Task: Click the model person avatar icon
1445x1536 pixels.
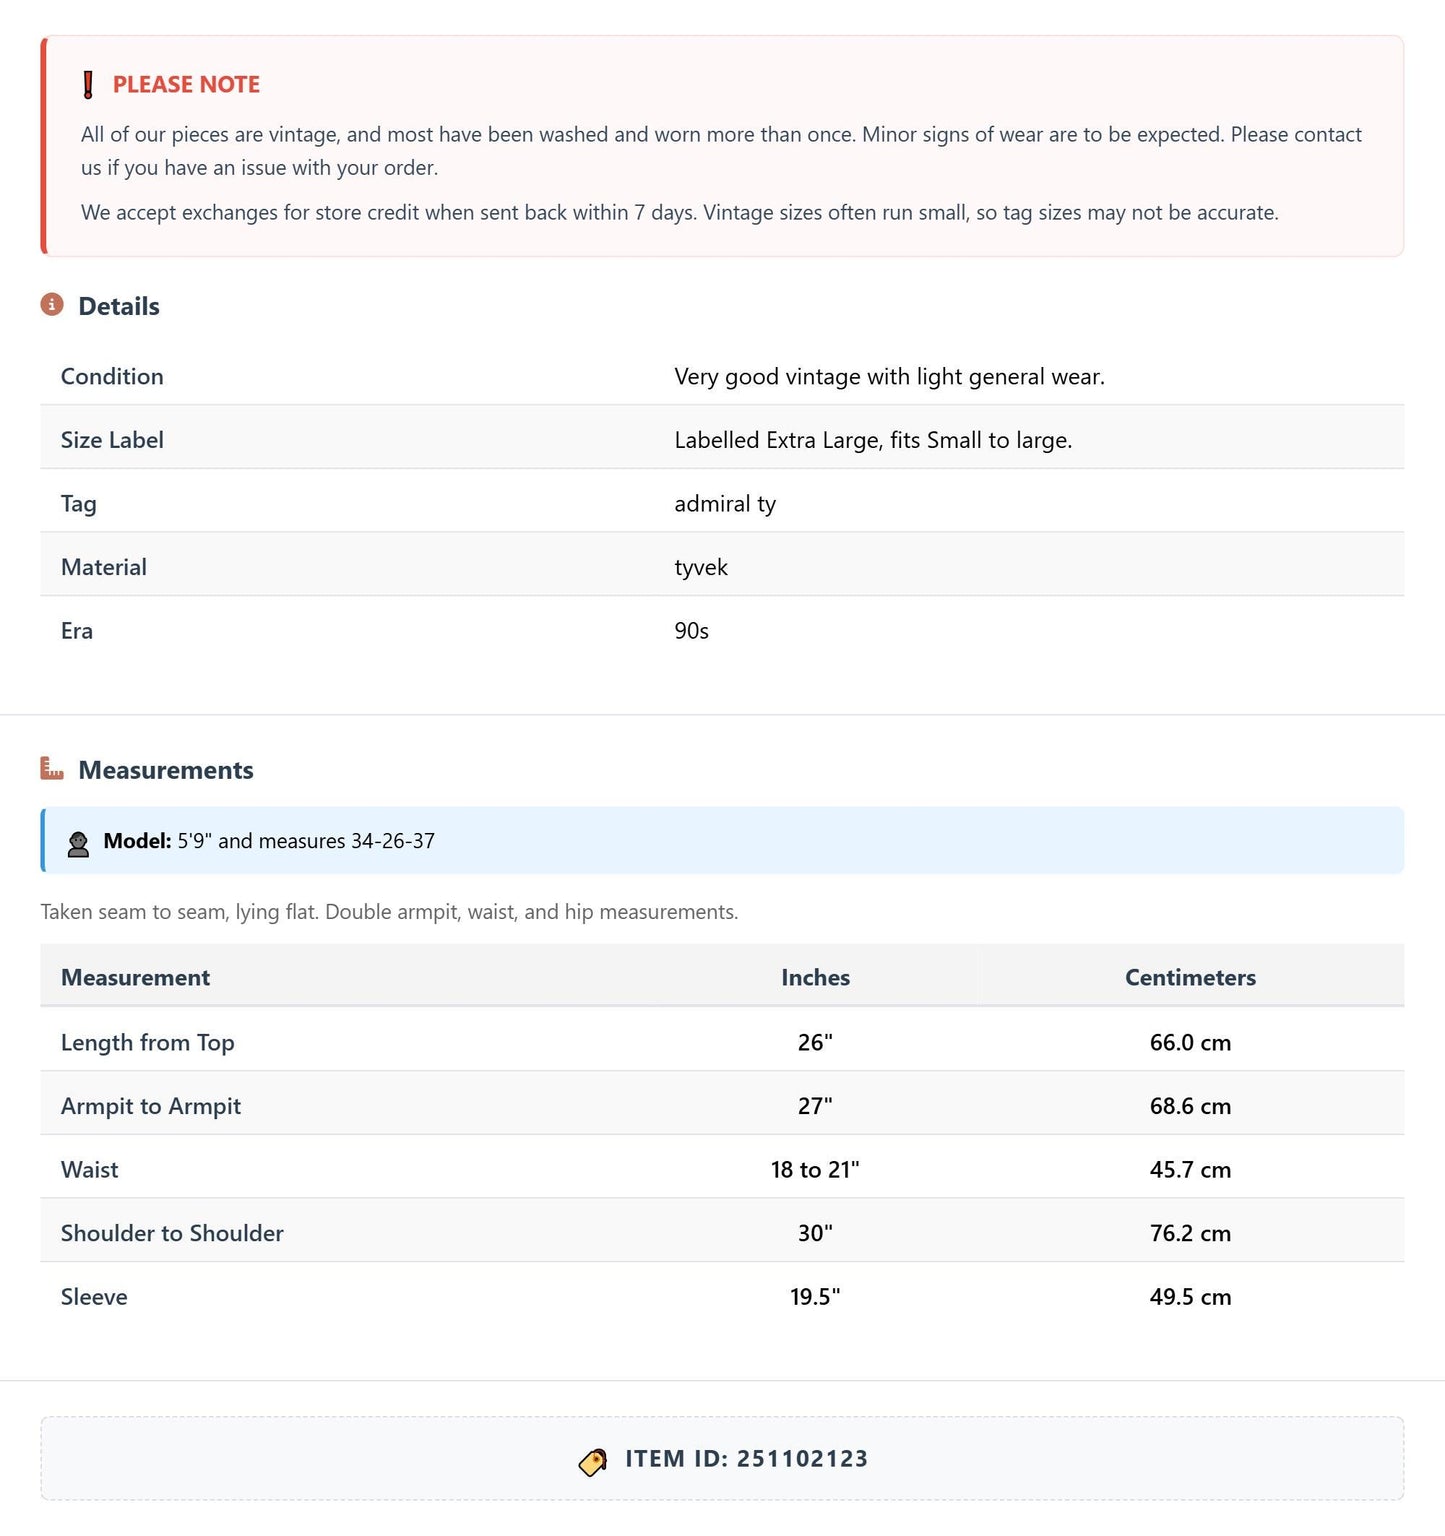Action: pos(78,843)
